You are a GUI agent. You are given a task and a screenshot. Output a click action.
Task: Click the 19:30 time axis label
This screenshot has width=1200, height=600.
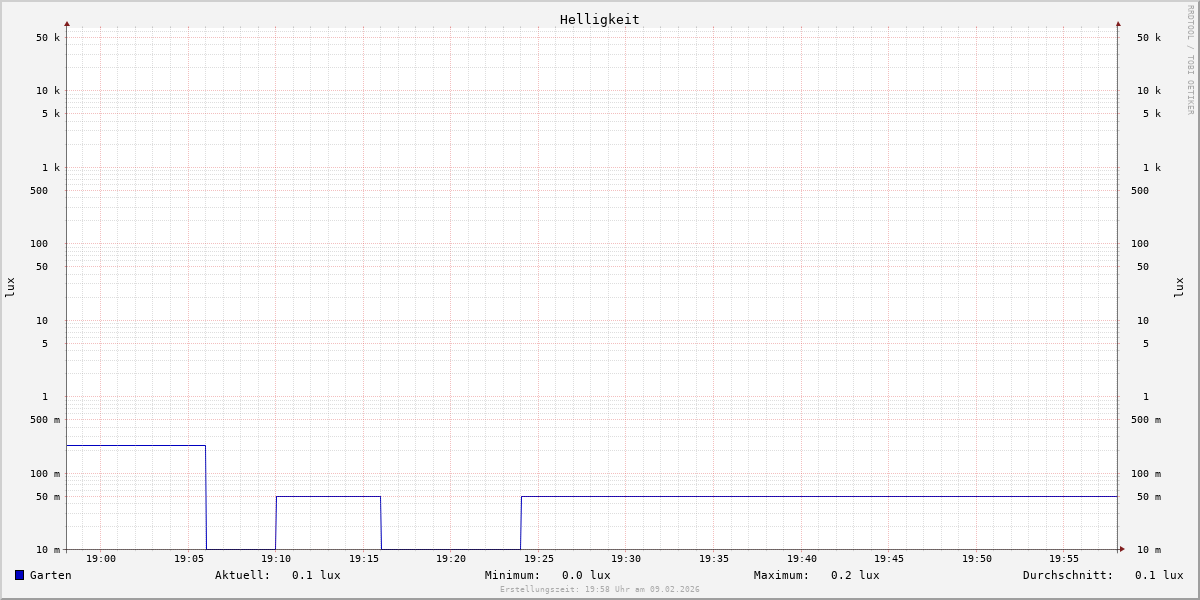pyautogui.click(x=626, y=559)
